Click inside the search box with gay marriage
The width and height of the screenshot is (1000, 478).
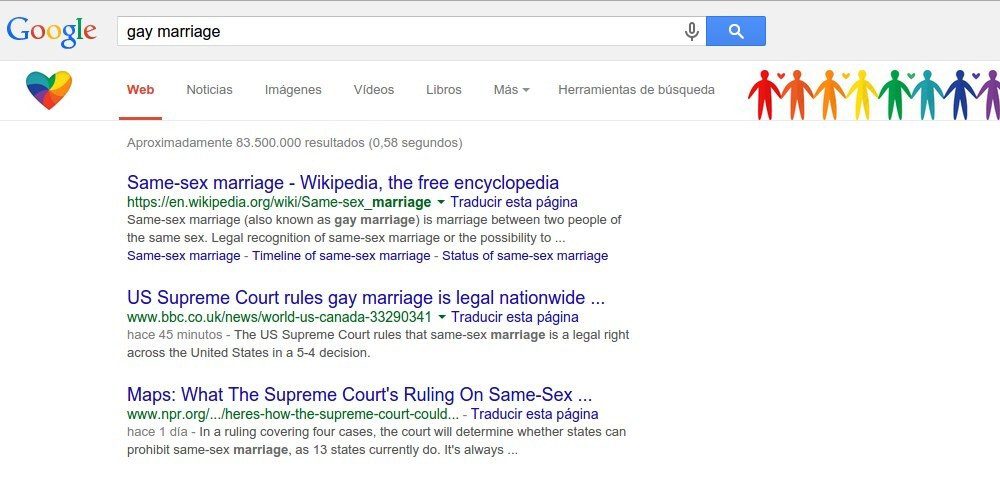point(400,32)
